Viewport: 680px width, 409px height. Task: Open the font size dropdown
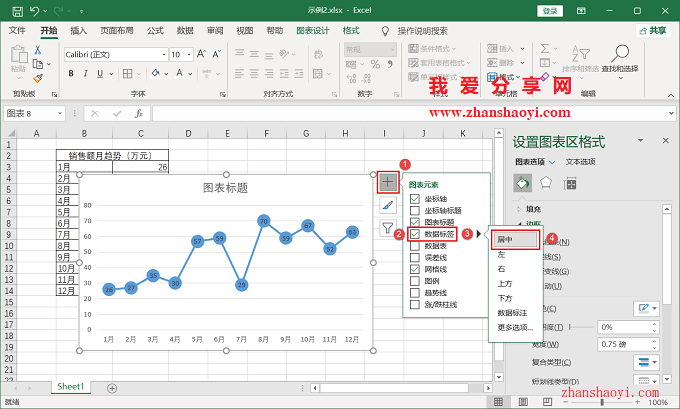189,55
